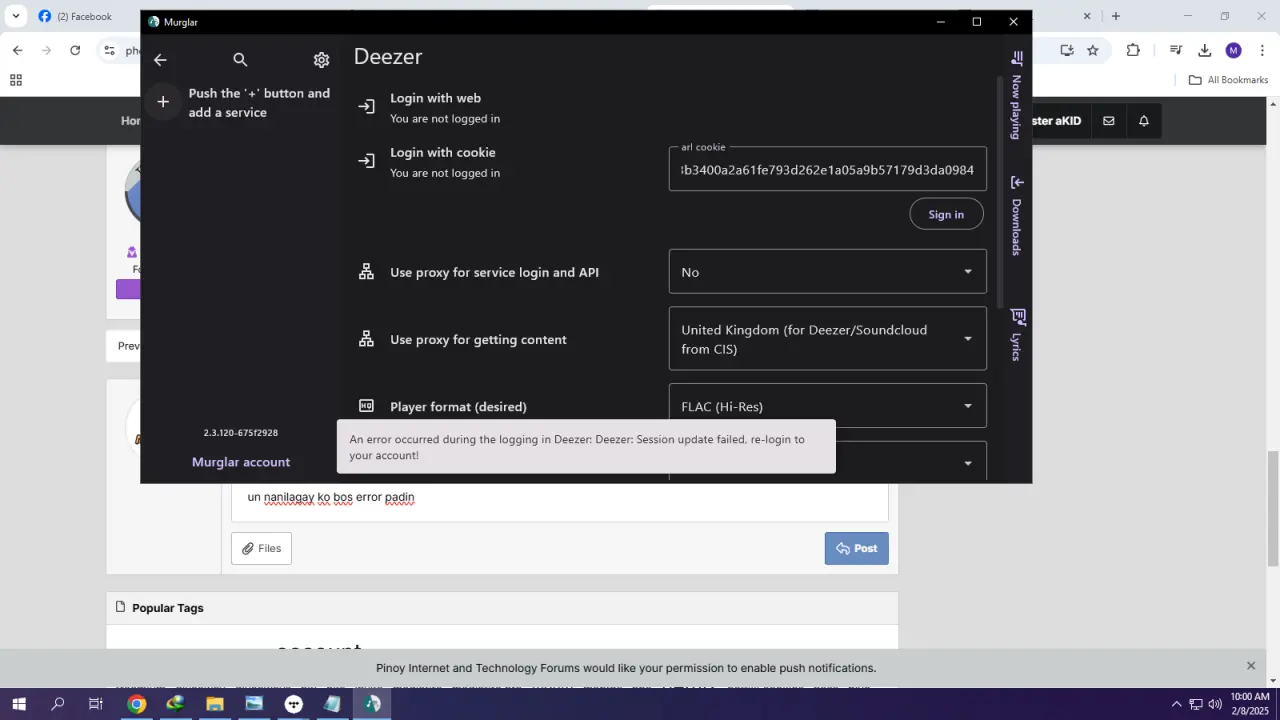This screenshot has height=720, width=1280.
Task: Open a new Chrome tab
Action: tap(1116, 16)
